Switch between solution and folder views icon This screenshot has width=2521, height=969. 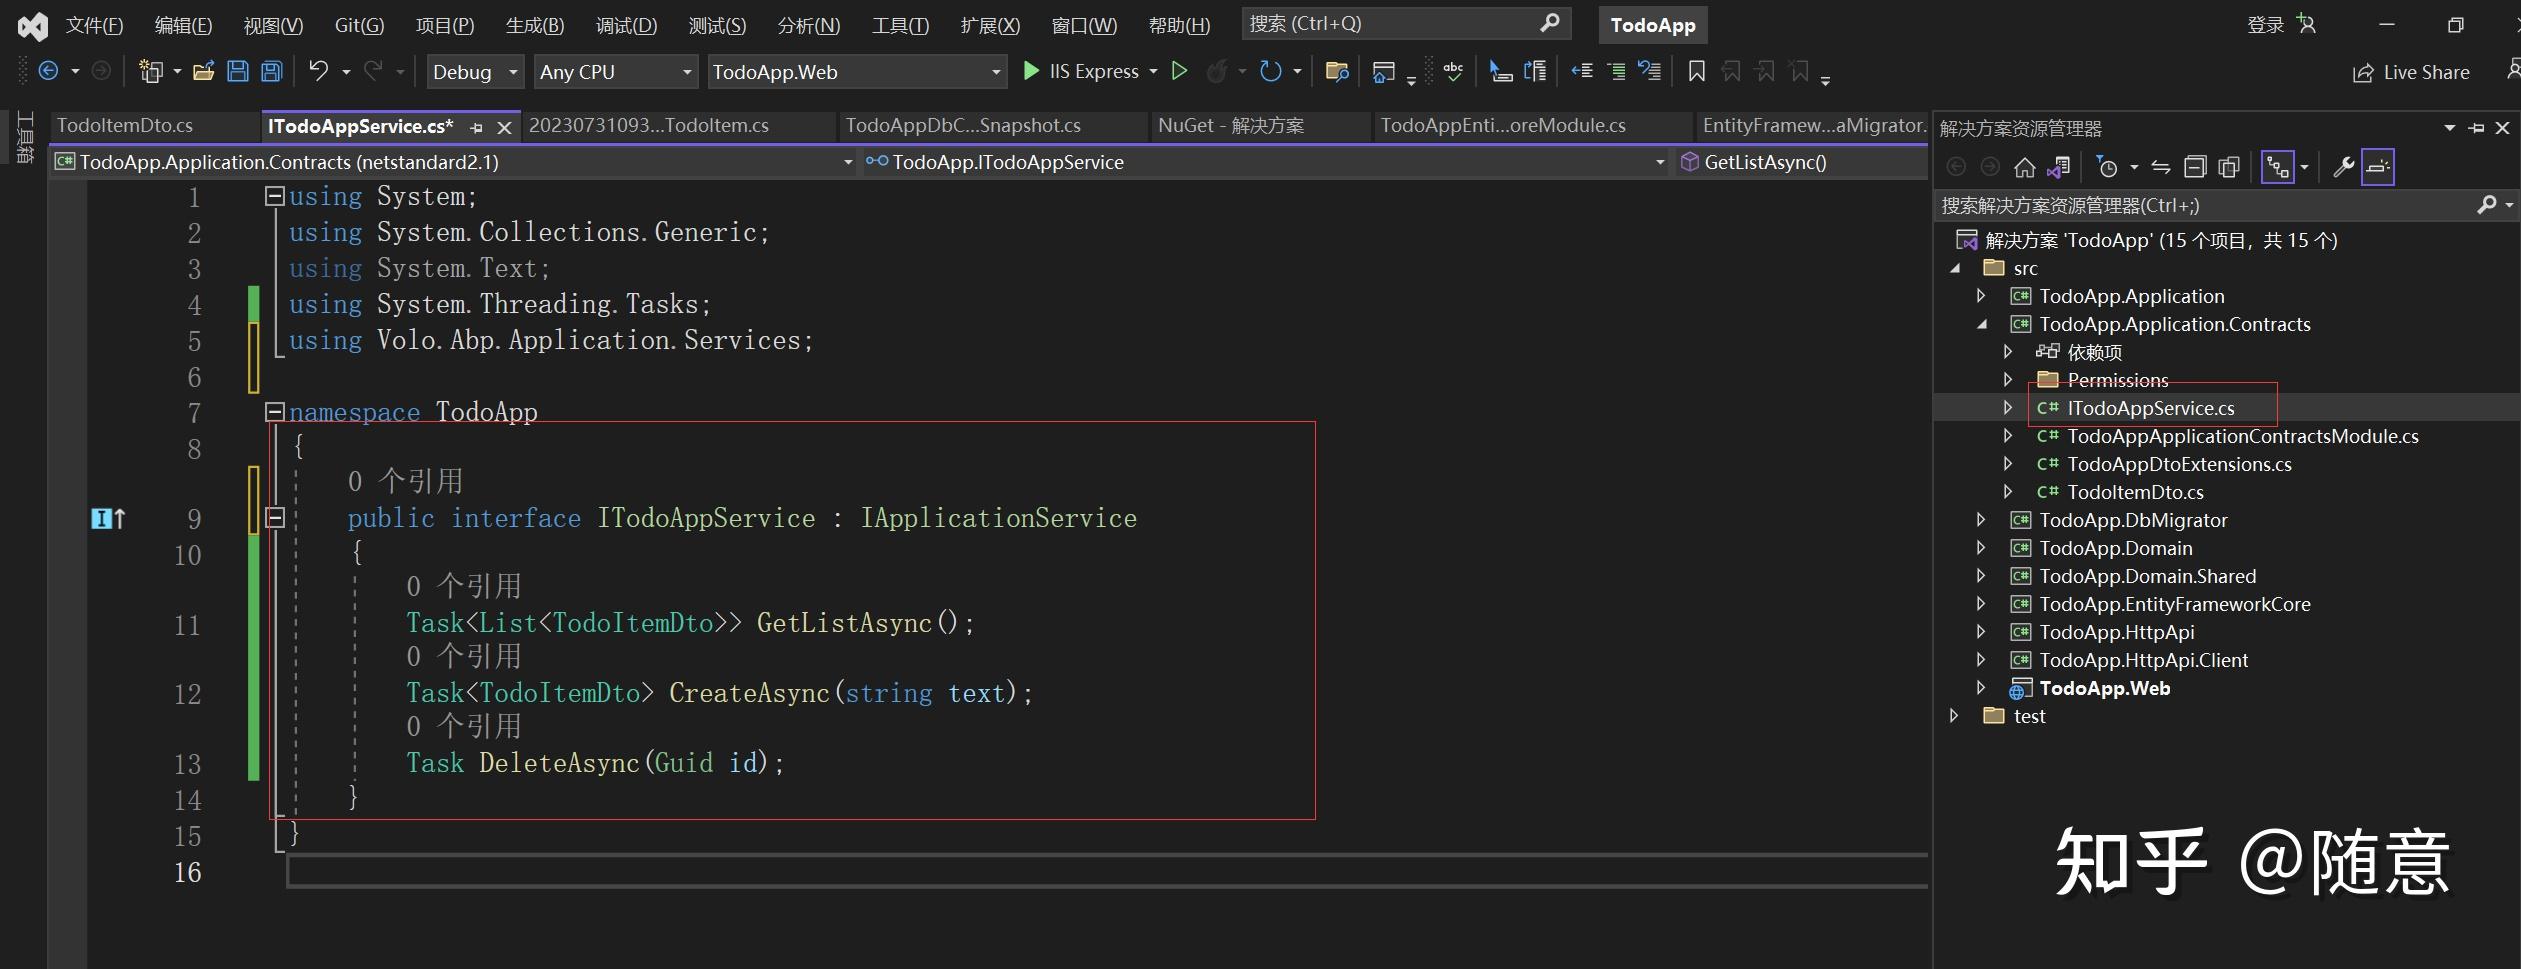(x=2059, y=167)
